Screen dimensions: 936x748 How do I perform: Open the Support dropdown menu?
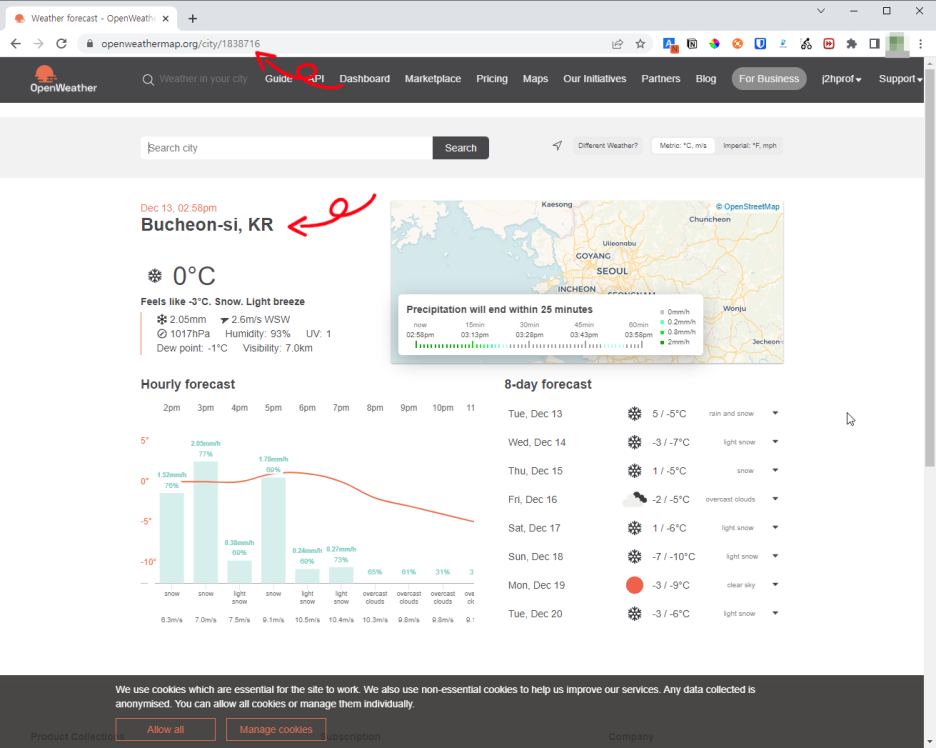coord(900,79)
